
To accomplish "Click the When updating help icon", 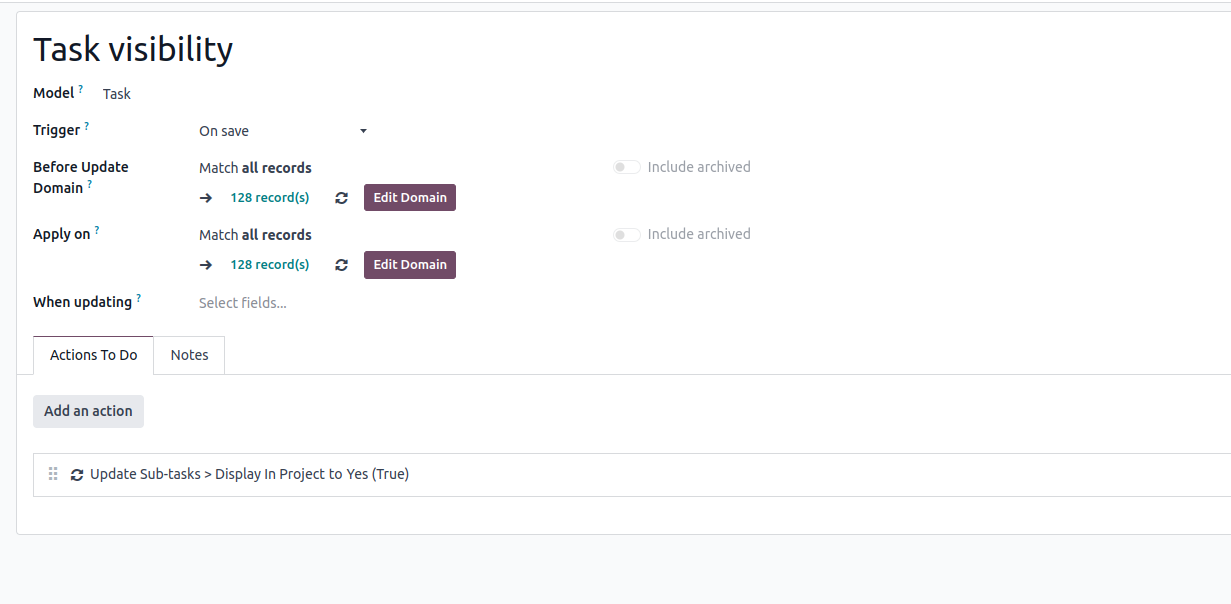I will [139, 298].
